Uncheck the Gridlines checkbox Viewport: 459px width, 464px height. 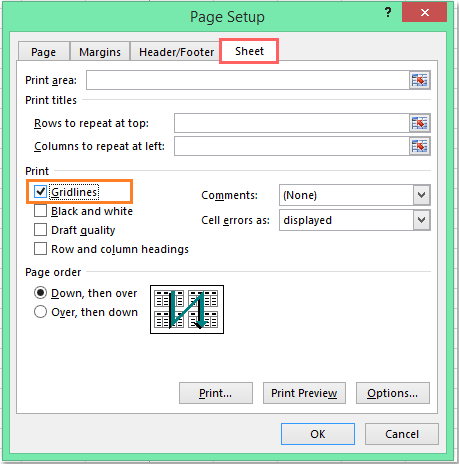(40, 192)
